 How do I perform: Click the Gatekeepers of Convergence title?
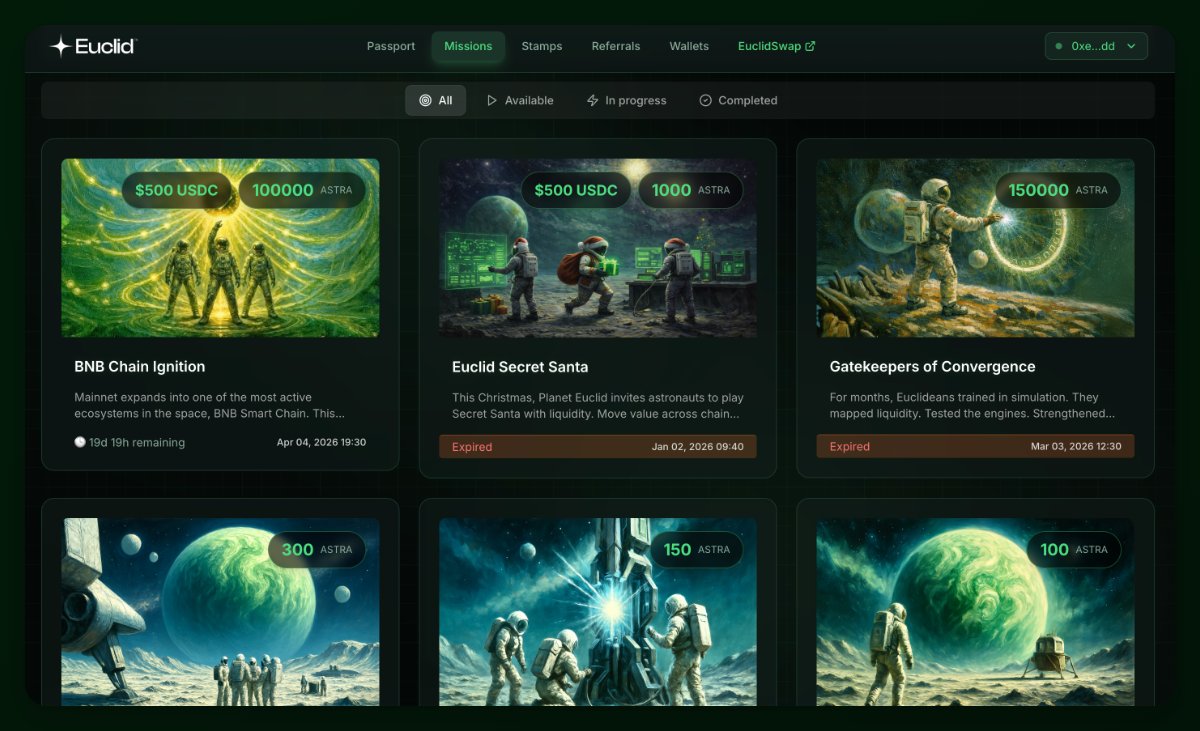[x=932, y=367]
